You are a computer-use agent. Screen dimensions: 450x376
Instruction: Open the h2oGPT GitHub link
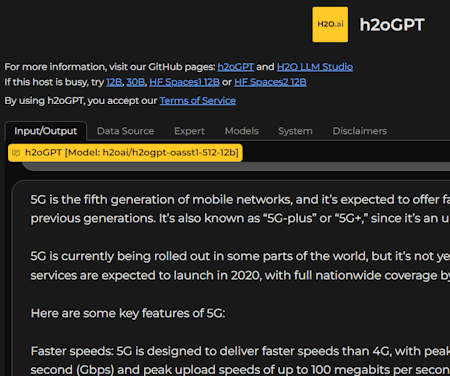[x=235, y=67]
